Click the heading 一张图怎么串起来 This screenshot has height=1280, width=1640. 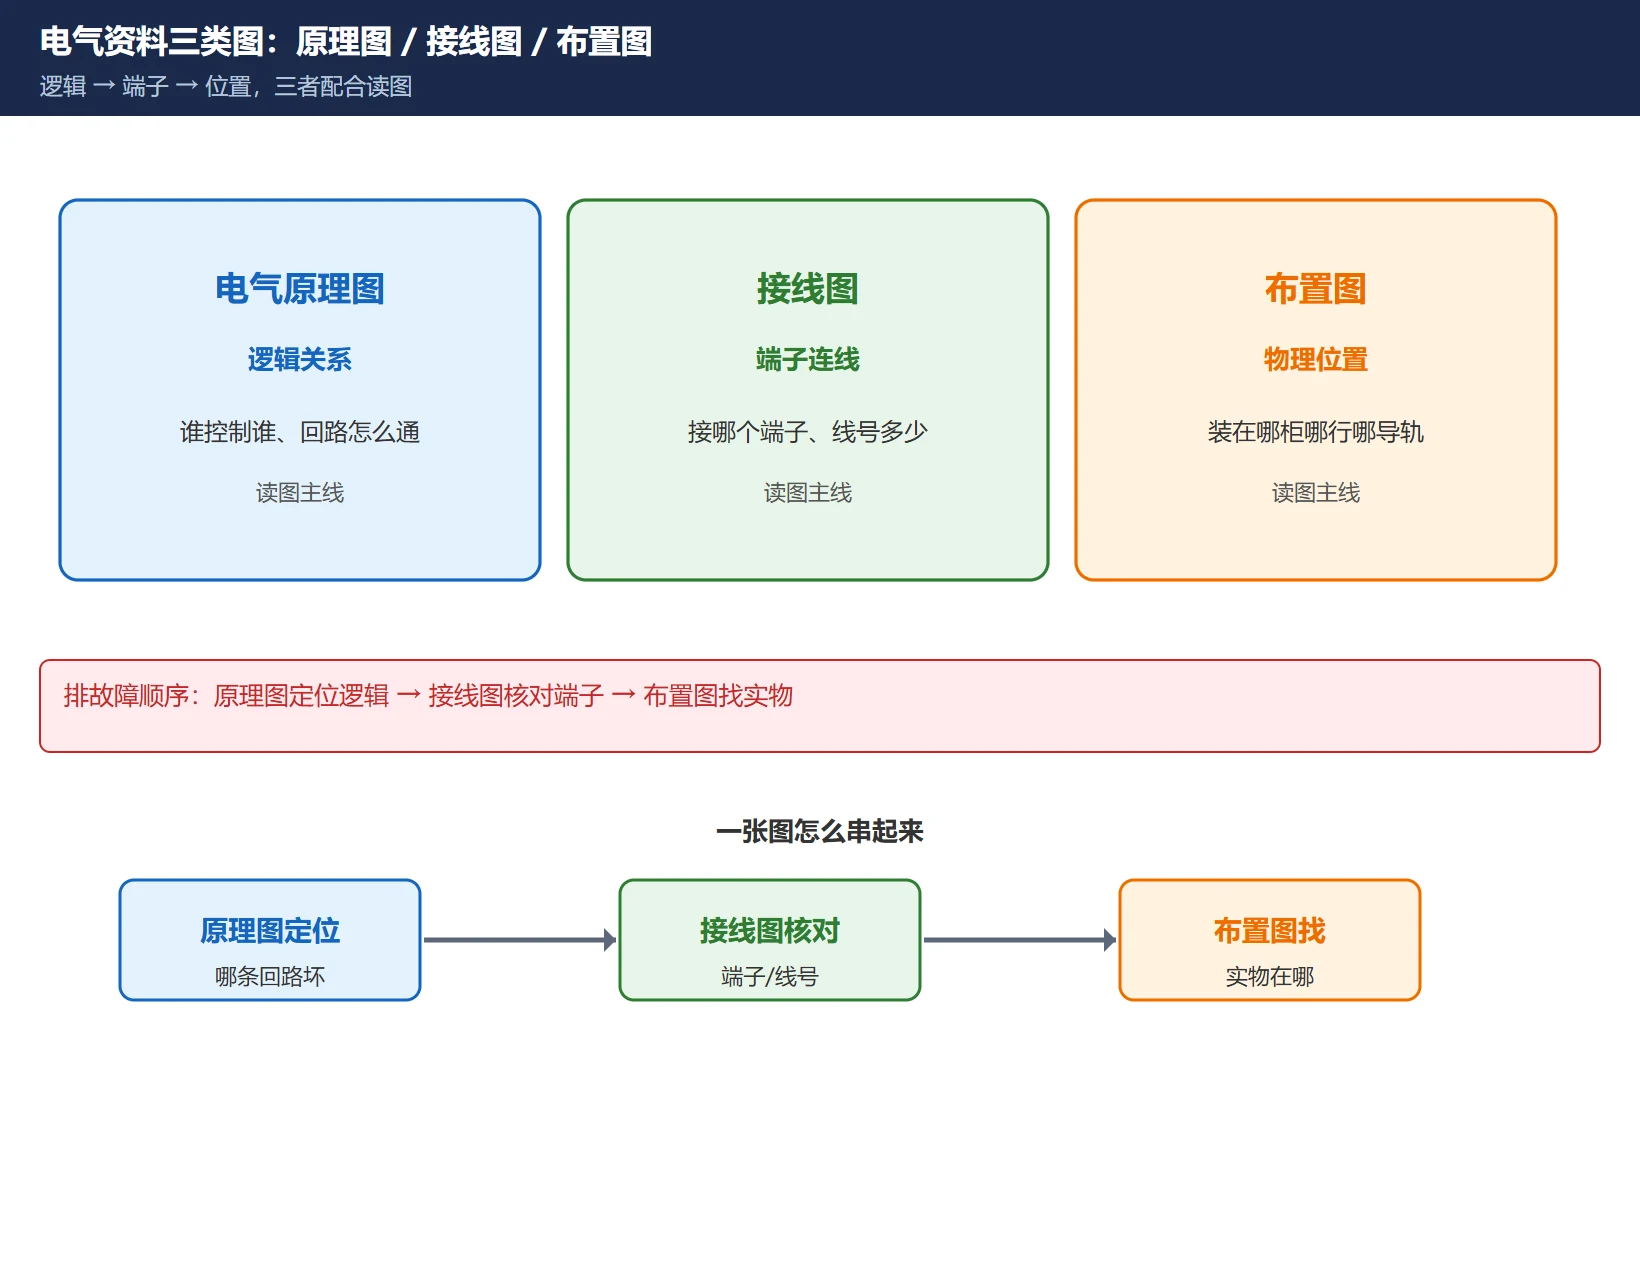(820, 831)
